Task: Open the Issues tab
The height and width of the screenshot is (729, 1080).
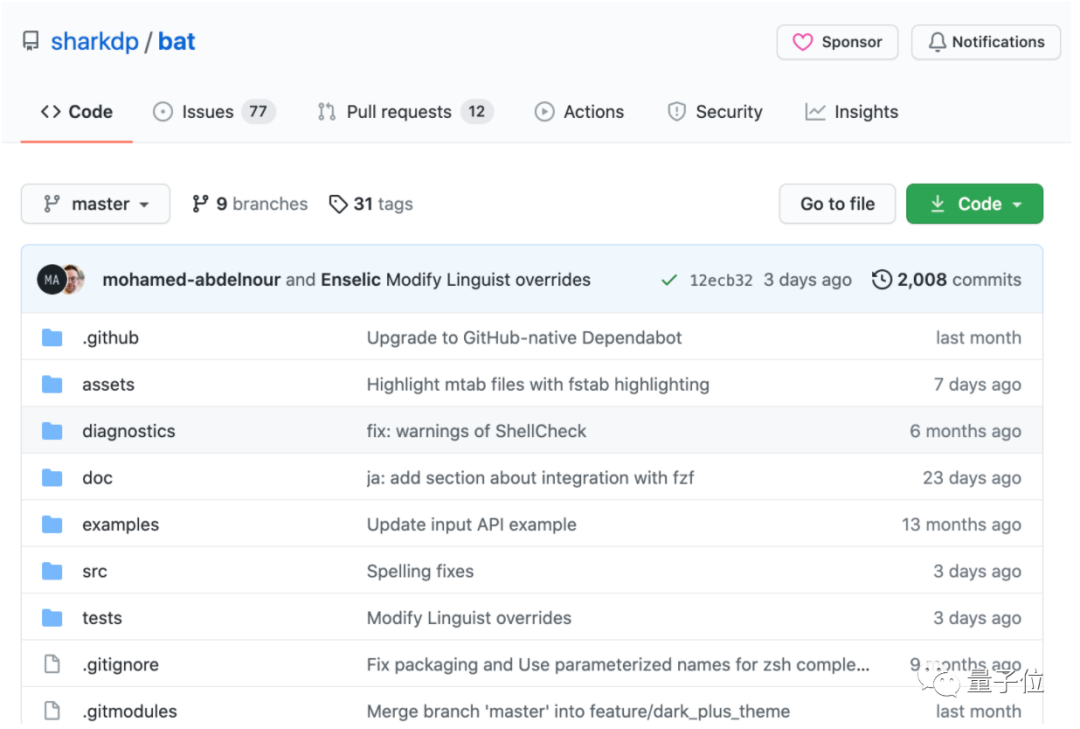Action: (214, 112)
